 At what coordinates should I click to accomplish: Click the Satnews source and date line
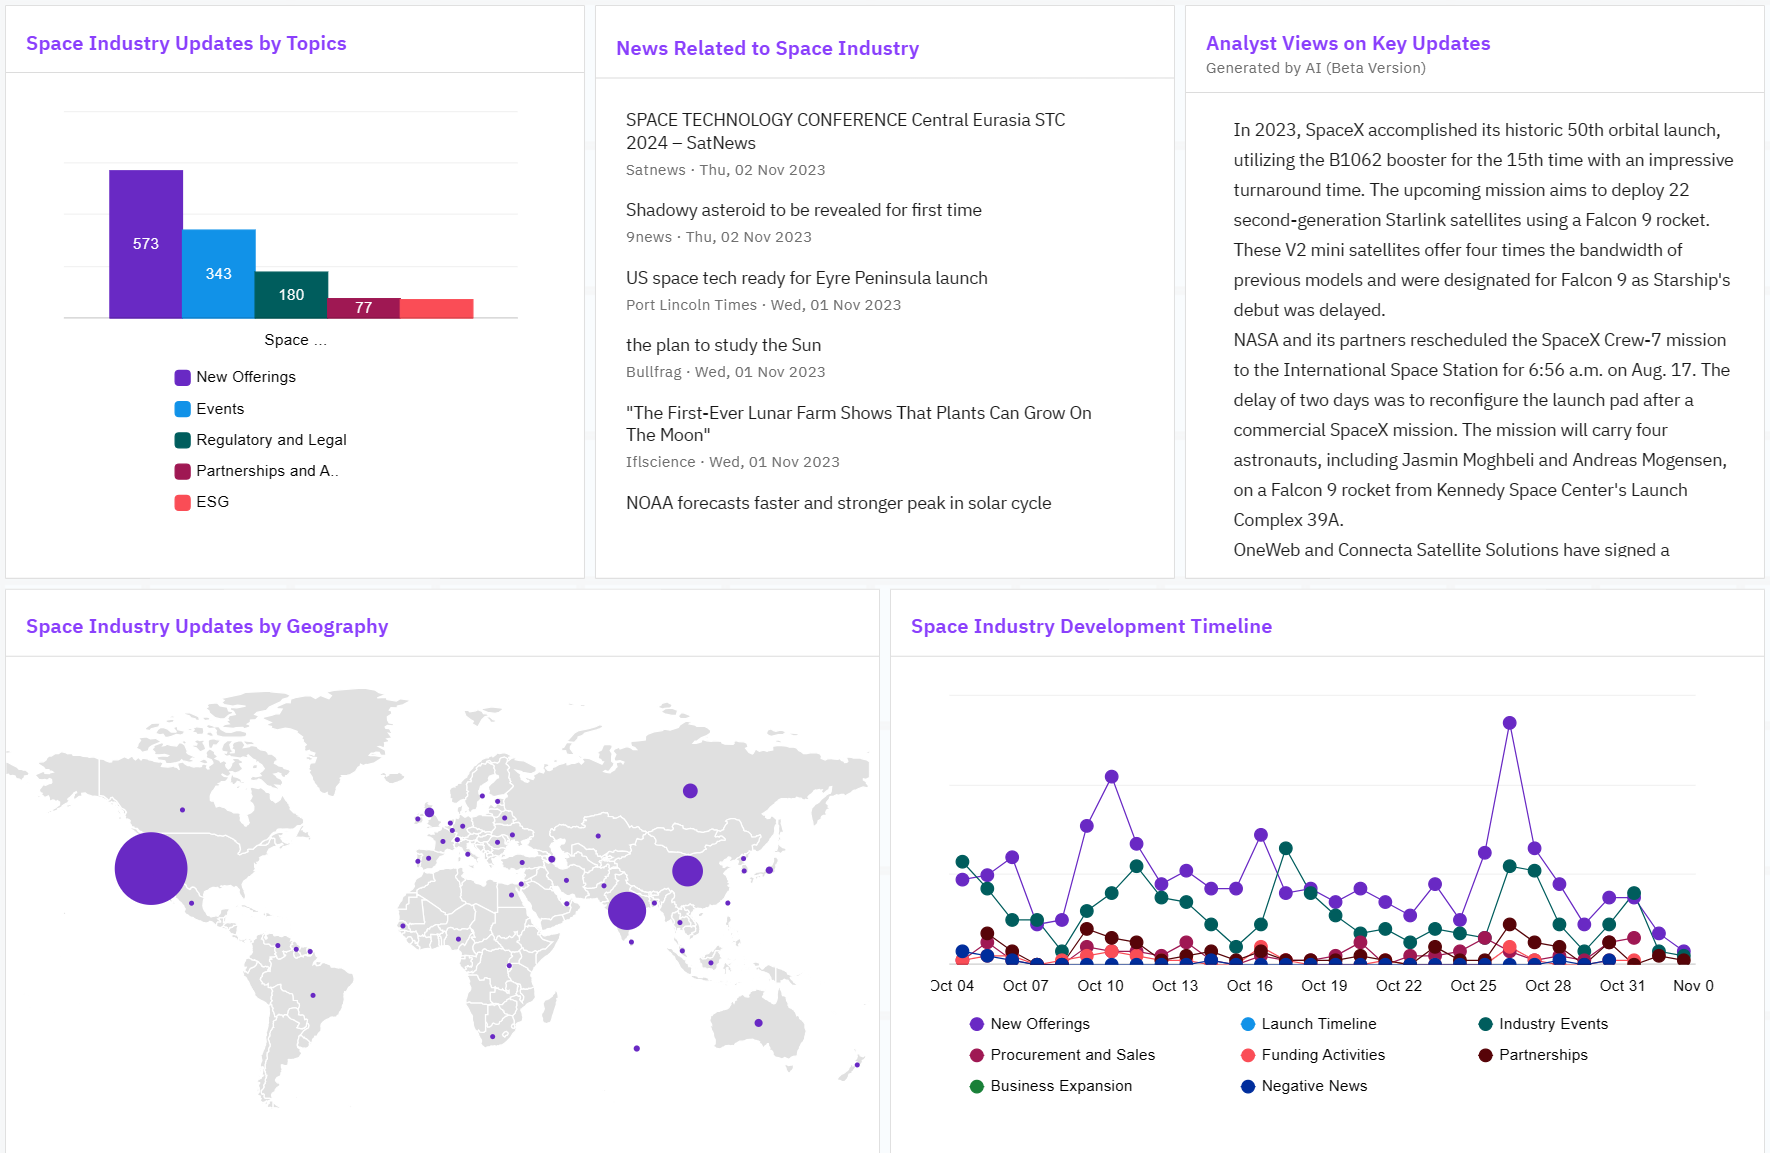[x=726, y=170]
